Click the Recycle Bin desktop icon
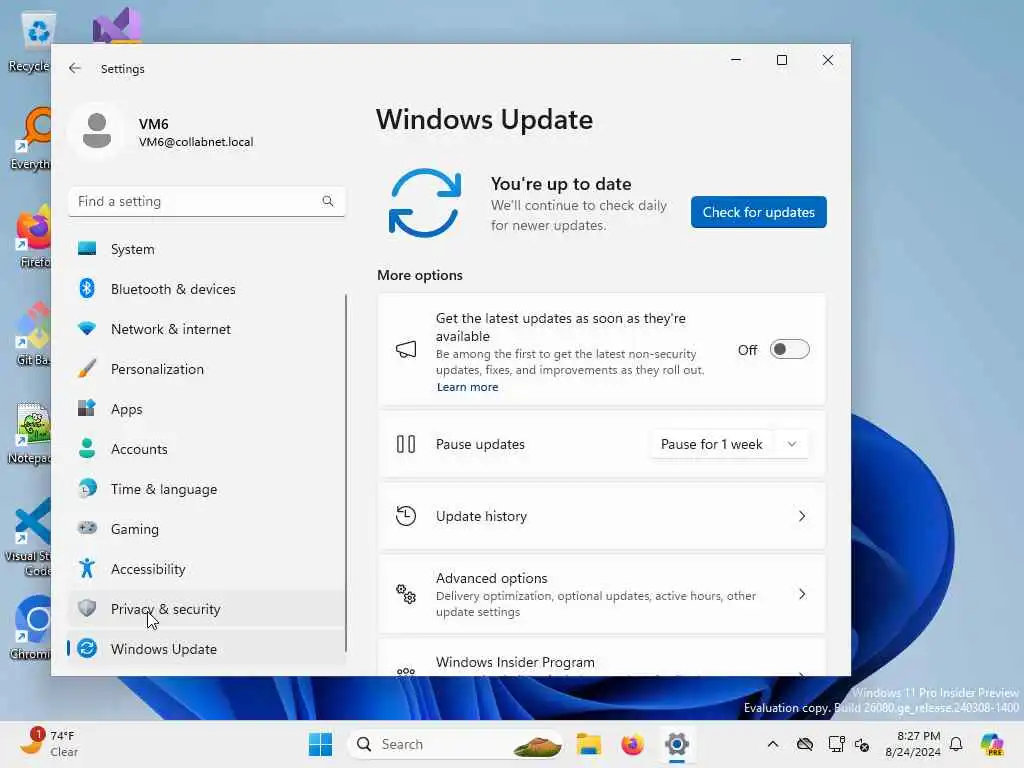This screenshot has width=1024, height=768. [x=31, y=43]
